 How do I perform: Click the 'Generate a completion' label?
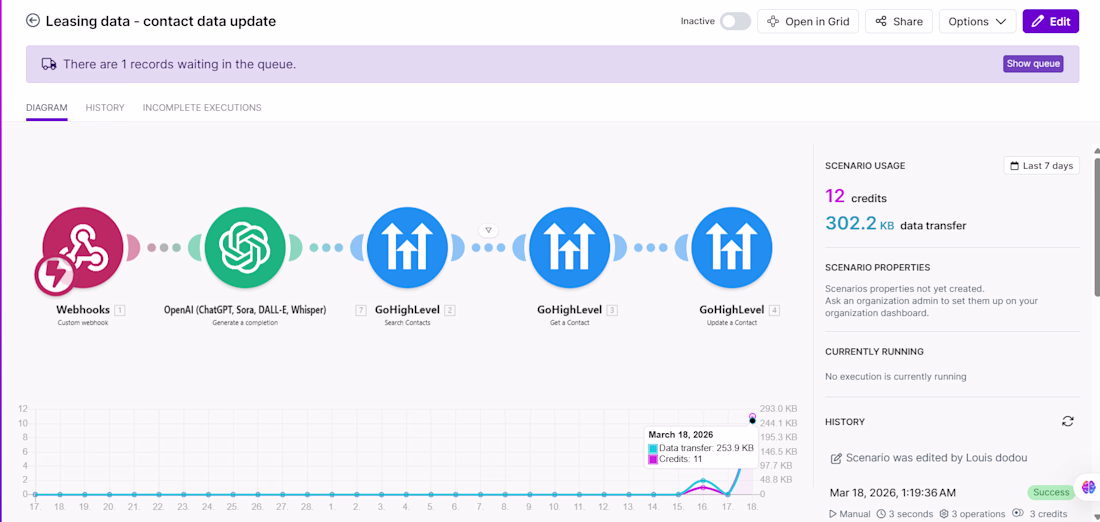tap(245, 323)
